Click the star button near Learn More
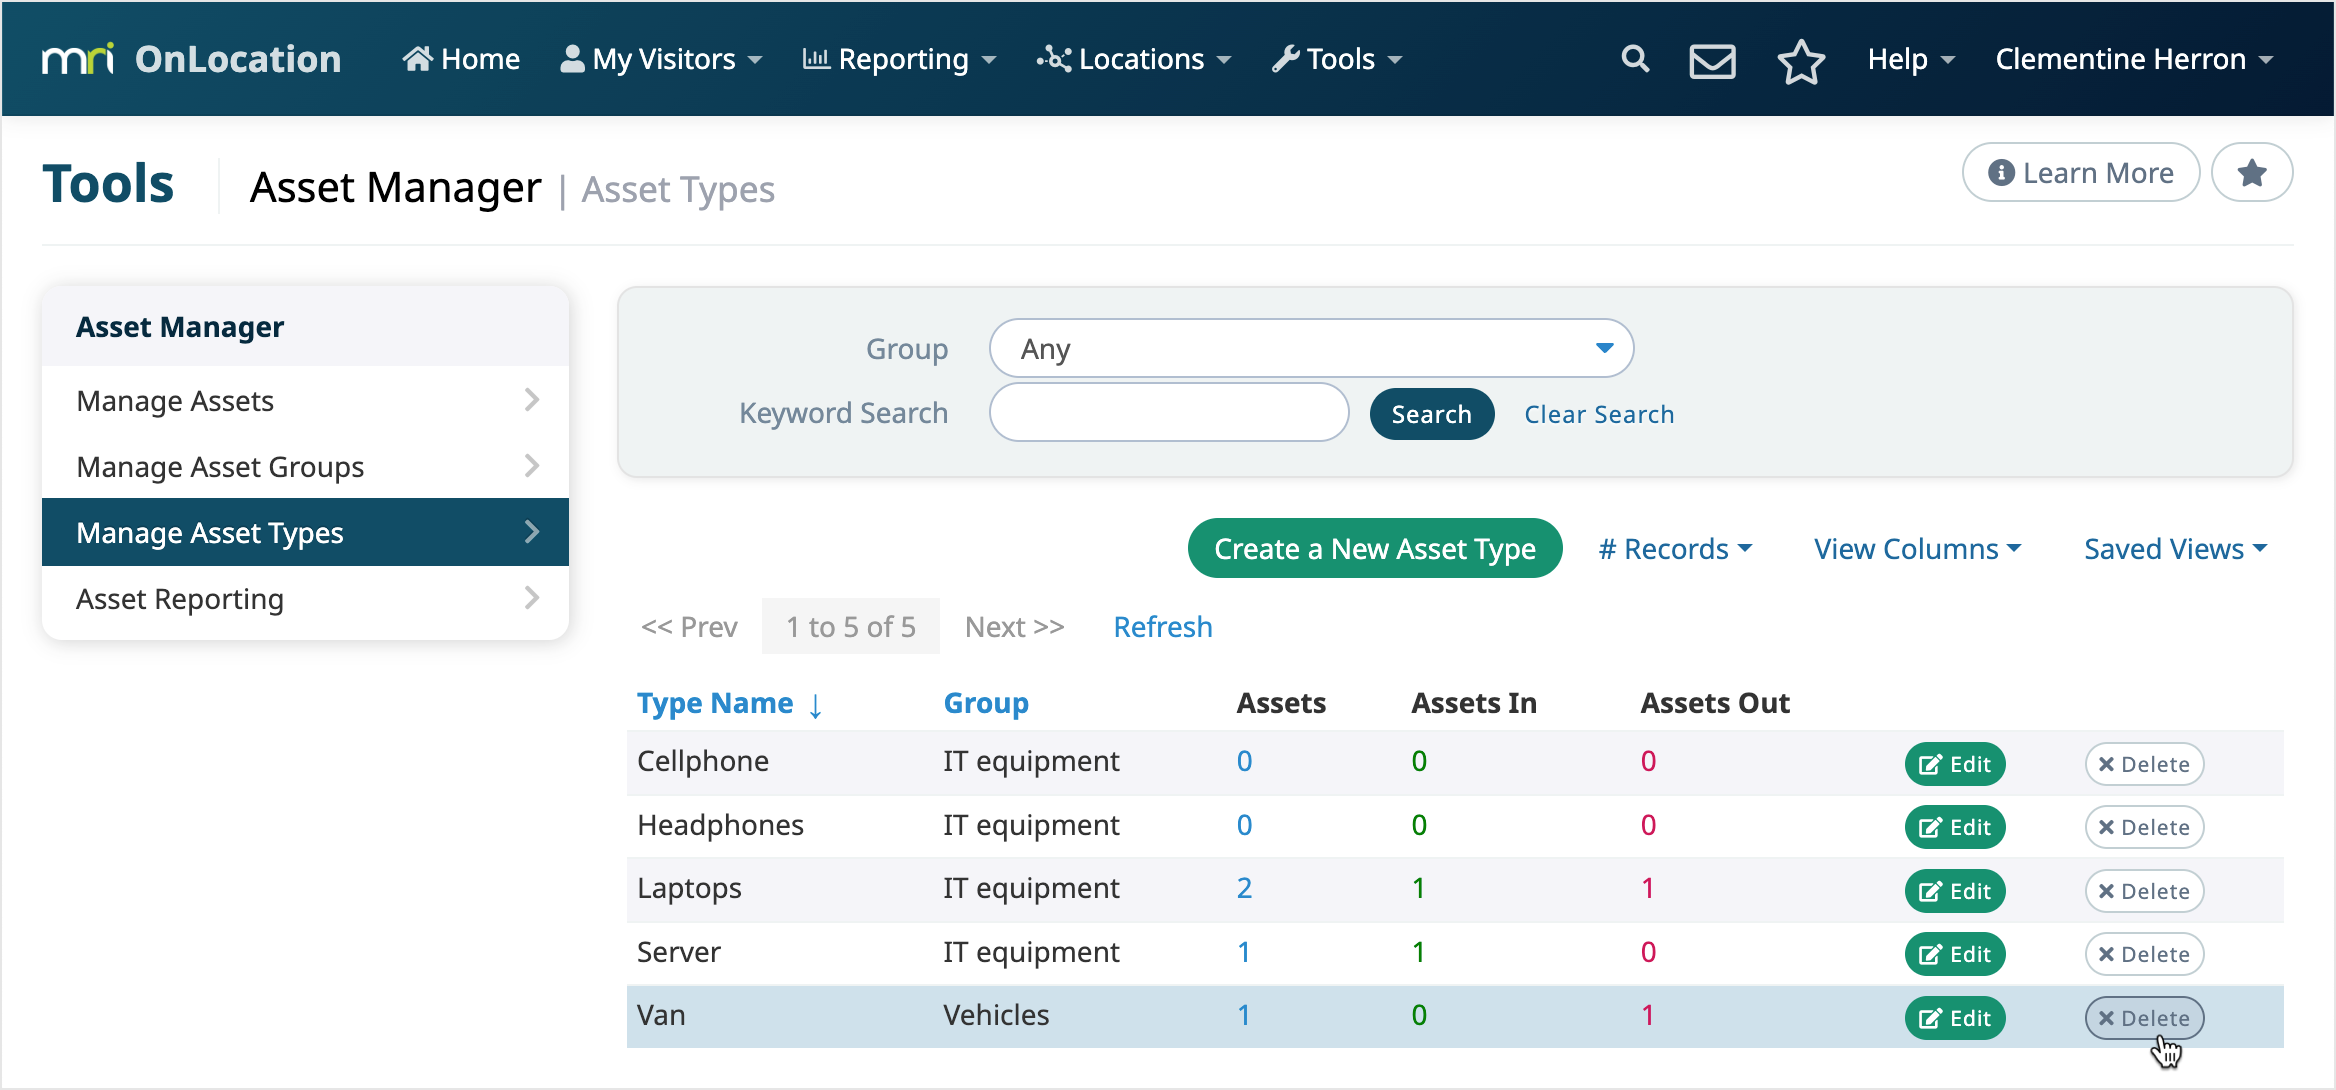The image size is (2336, 1090). (x=2252, y=172)
